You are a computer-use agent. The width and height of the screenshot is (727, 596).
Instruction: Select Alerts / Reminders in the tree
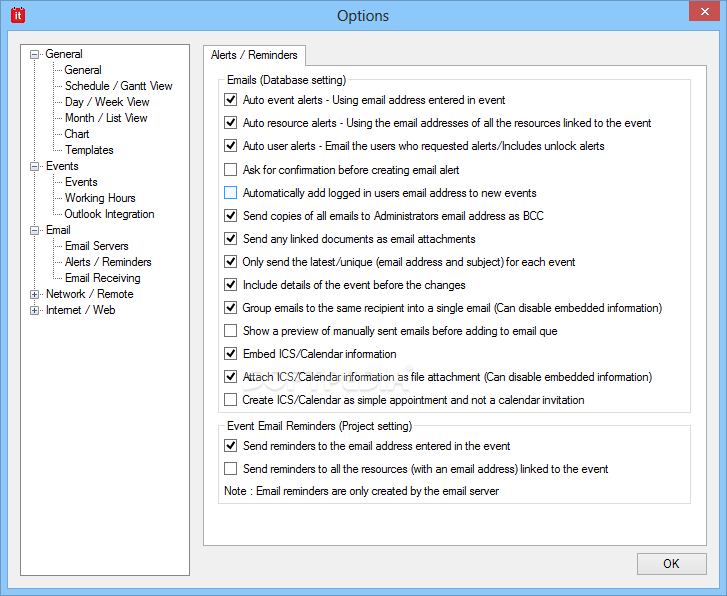tap(108, 262)
